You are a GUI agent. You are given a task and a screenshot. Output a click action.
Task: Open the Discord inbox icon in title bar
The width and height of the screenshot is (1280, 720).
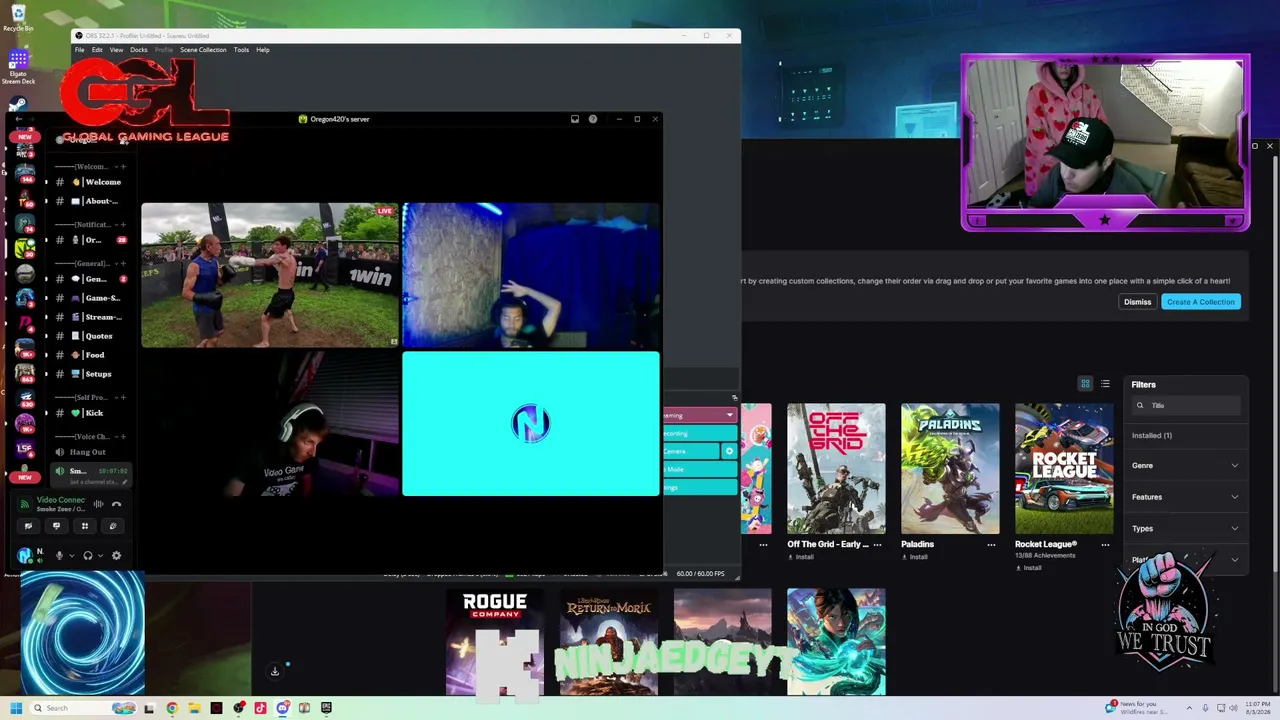click(x=575, y=119)
